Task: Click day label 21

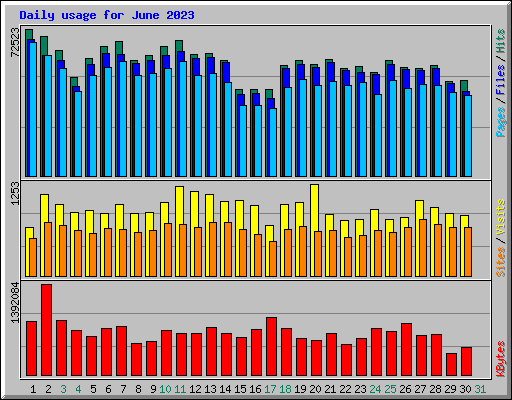Action: (x=330, y=389)
